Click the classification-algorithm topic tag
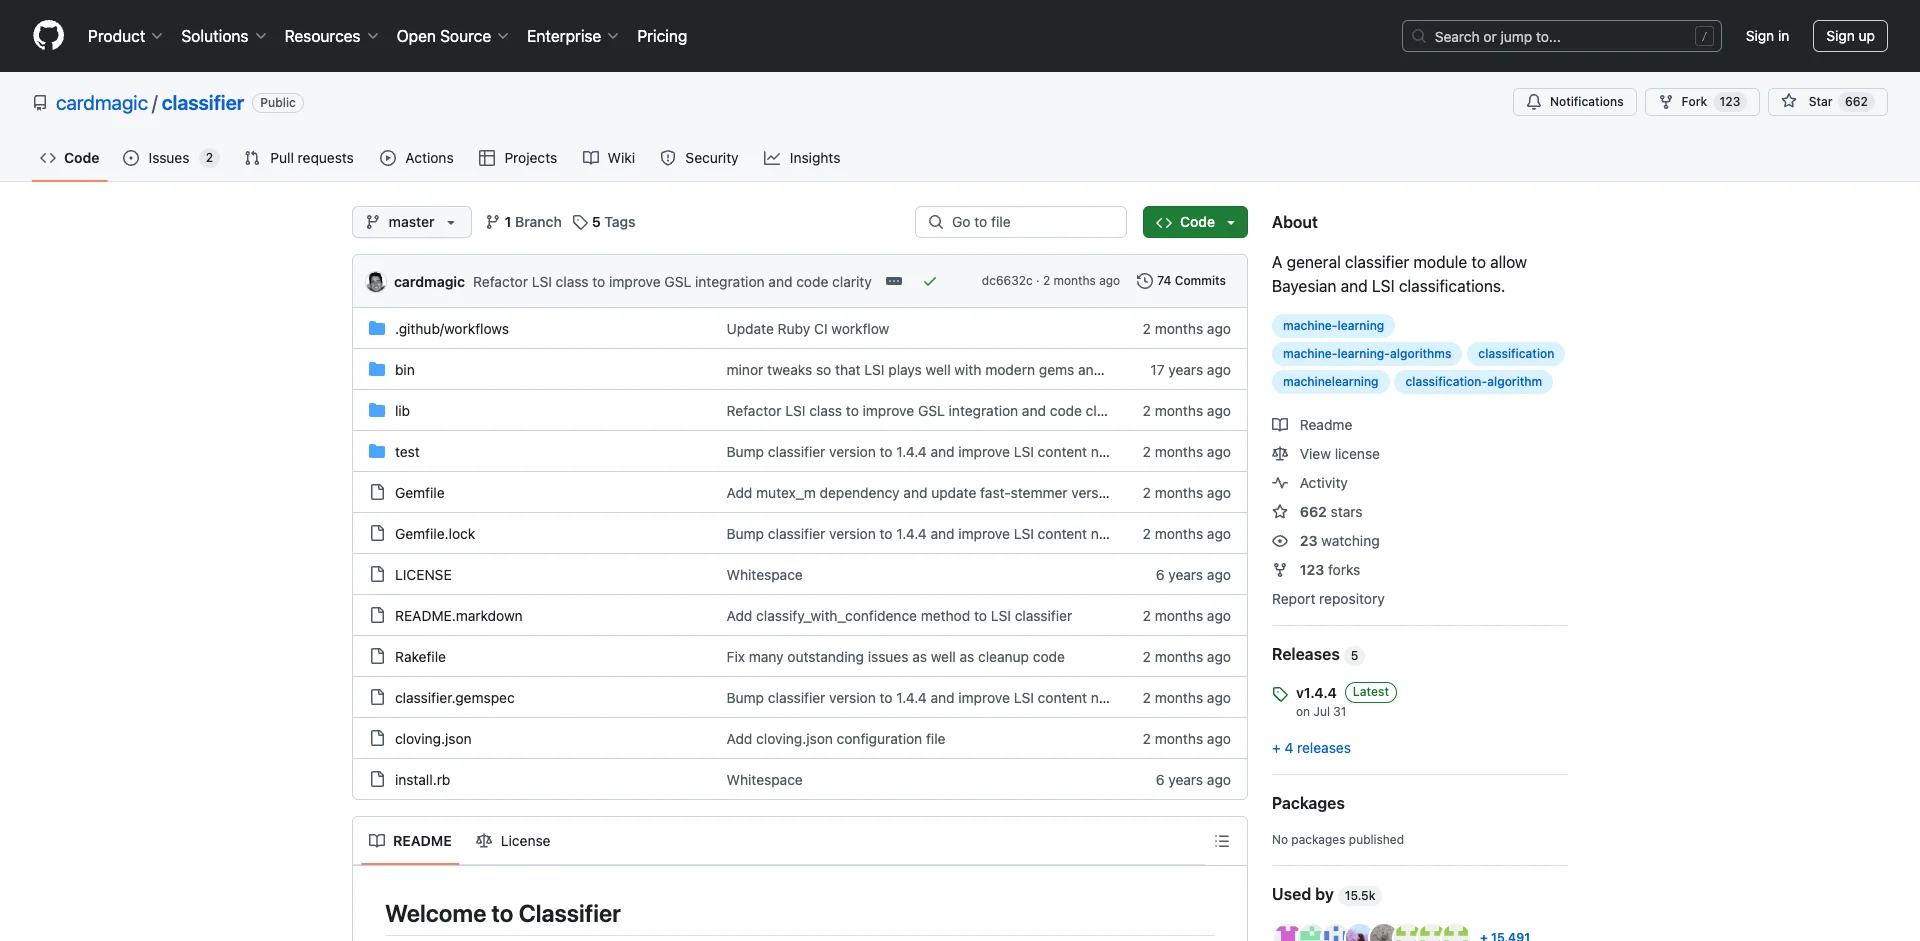The height and width of the screenshot is (941, 1920). click(x=1473, y=382)
